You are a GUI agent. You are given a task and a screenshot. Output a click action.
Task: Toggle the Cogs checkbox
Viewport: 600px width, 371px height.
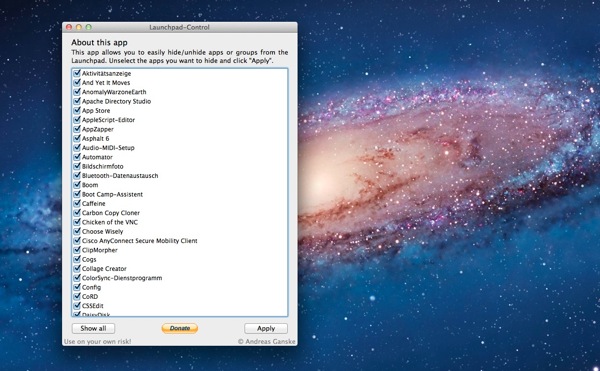(77, 259)
